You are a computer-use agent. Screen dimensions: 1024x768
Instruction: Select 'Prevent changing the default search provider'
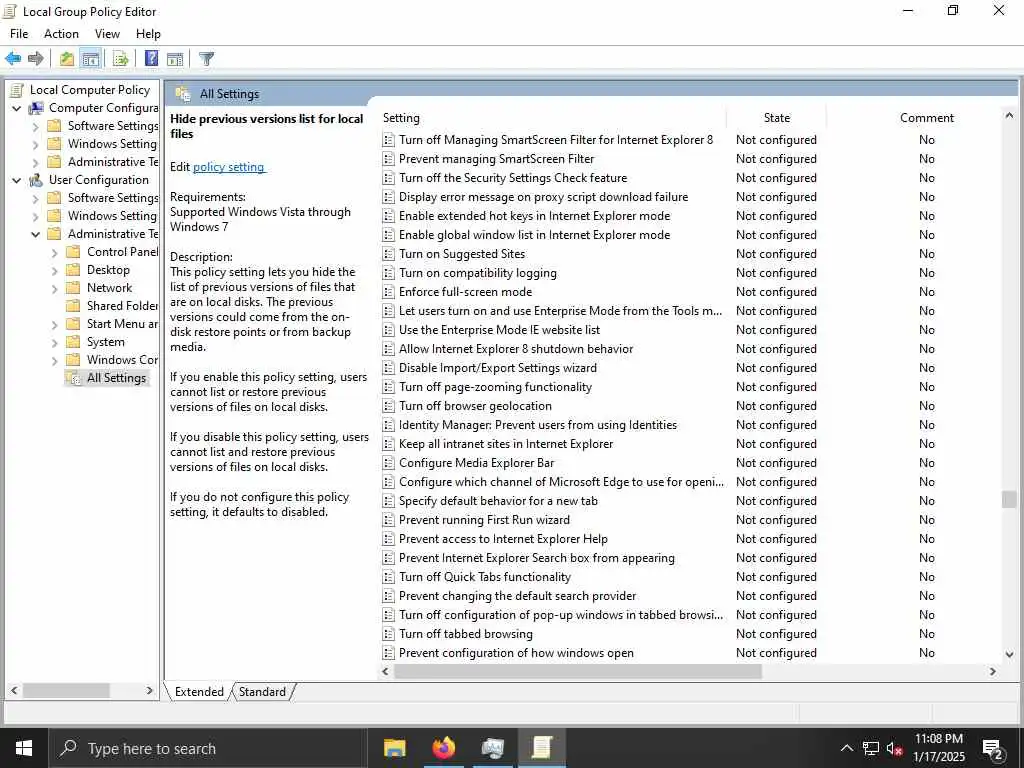[x=518, y=596]
